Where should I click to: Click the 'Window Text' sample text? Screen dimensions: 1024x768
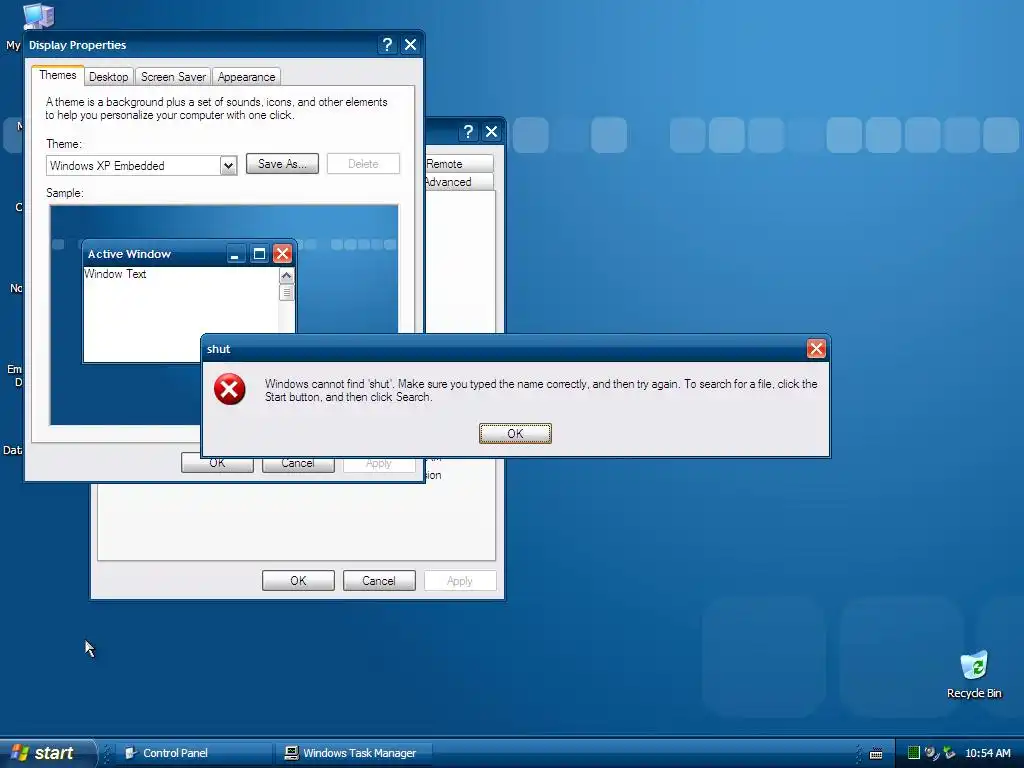[x=115, y=274]
